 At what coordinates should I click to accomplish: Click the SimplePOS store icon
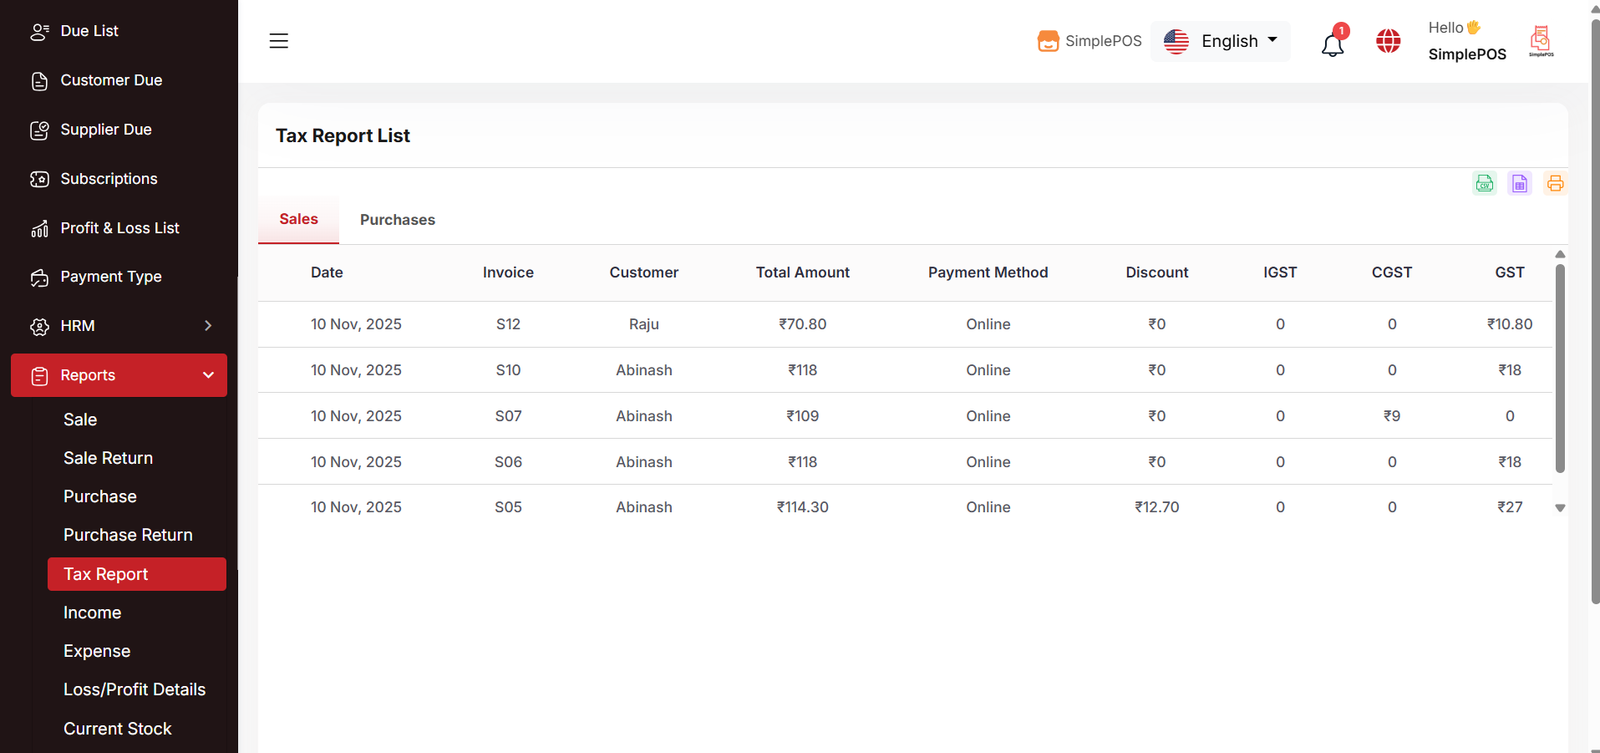click(x=1048, y=41)
